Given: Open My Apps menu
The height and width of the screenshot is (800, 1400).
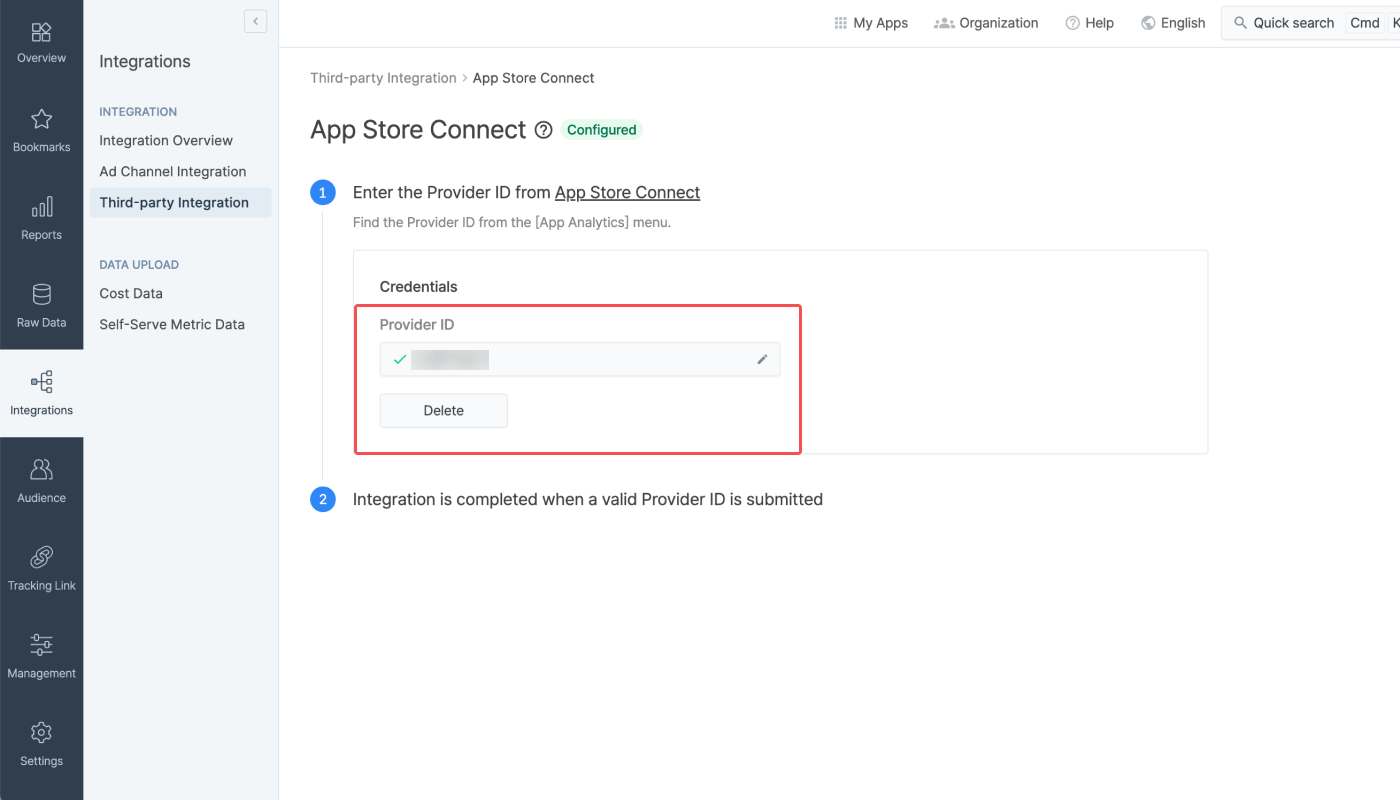Looking at the screenshot, I should pyautogui.click(x=871, y=23).
